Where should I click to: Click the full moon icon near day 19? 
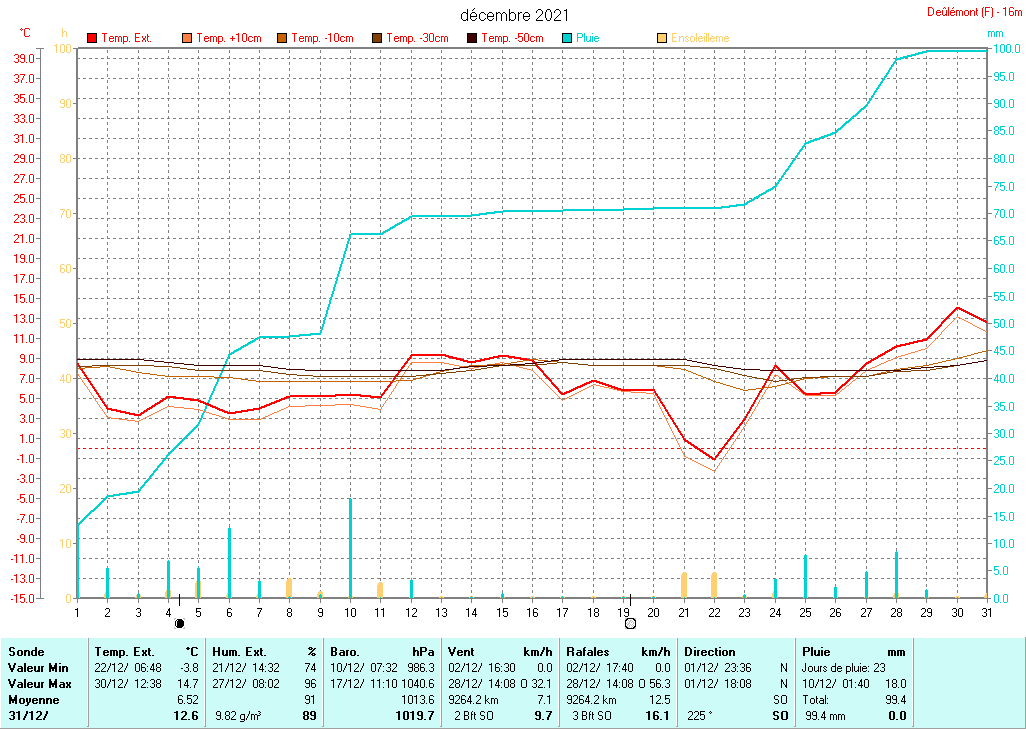[630, 623]
